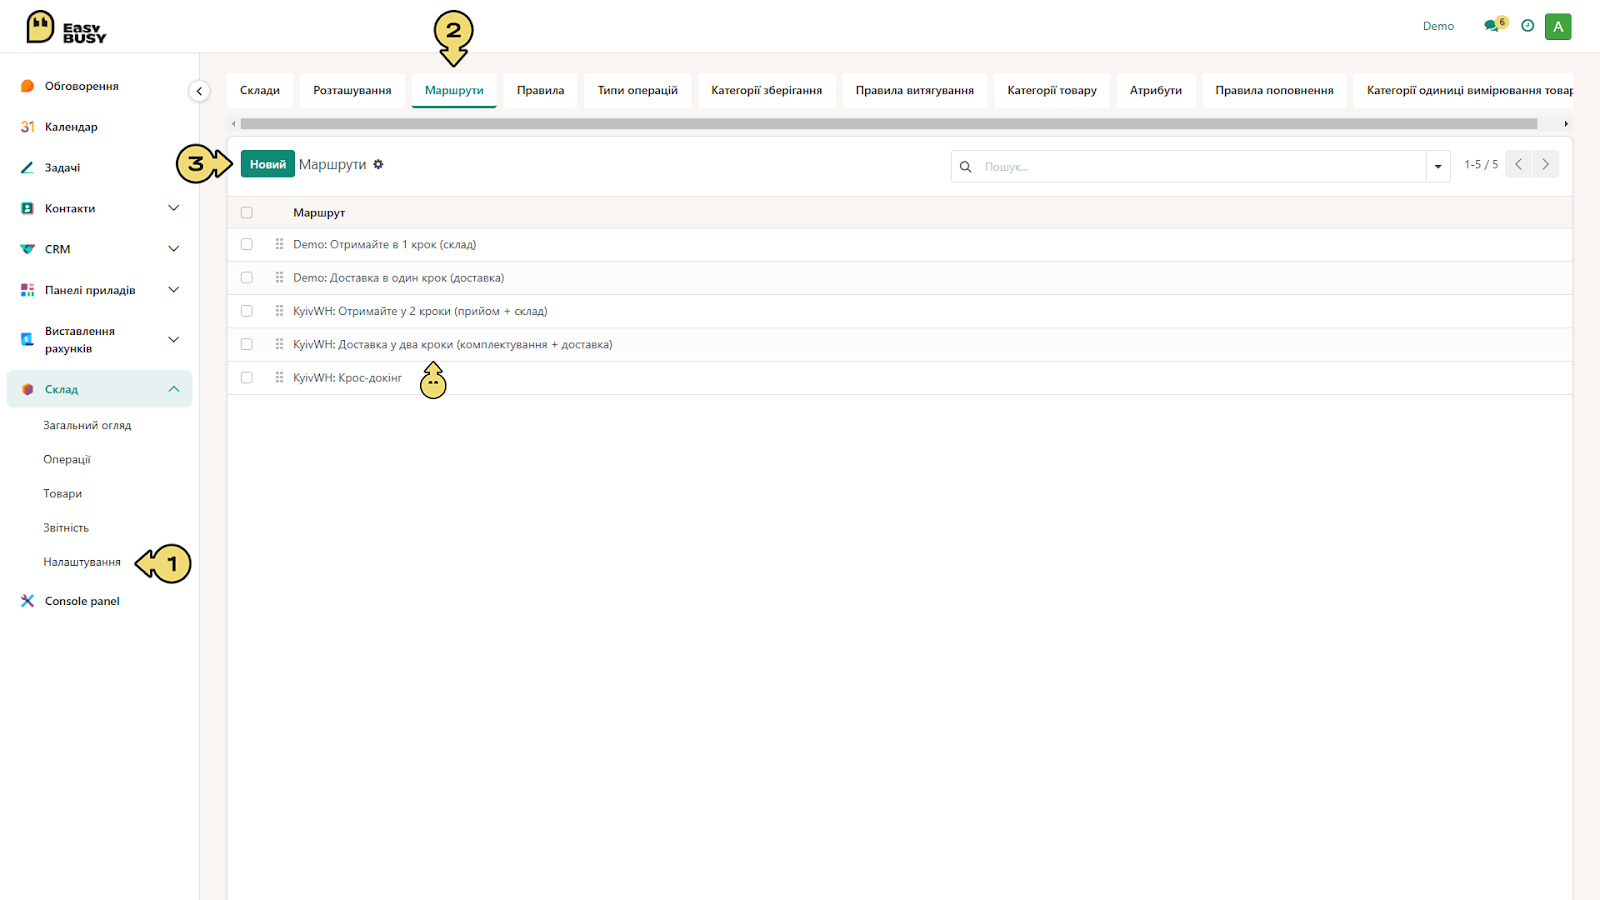
Task: Collapse sidebar with the left chevron button
Action: pyautogui.click(x=199, y=91)
